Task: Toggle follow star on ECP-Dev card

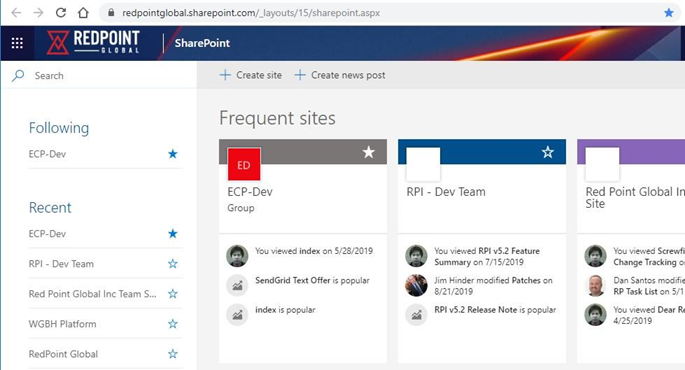Action: point(369,152)
